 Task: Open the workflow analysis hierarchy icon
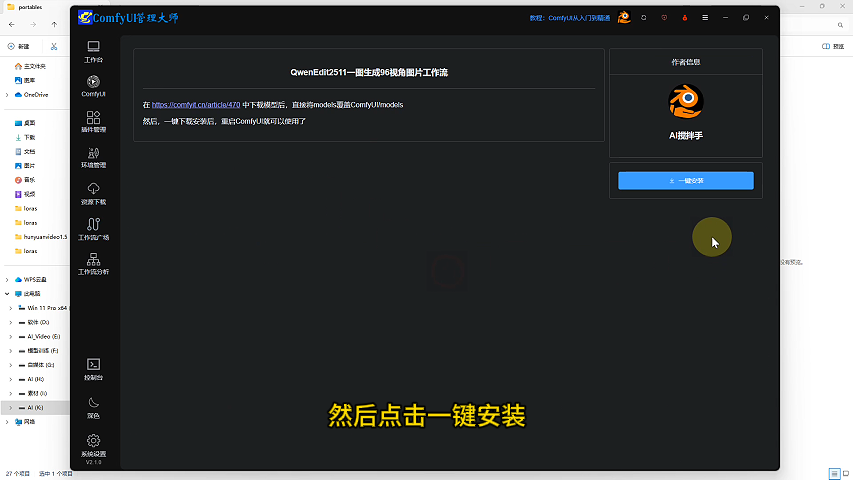[93, 264]
